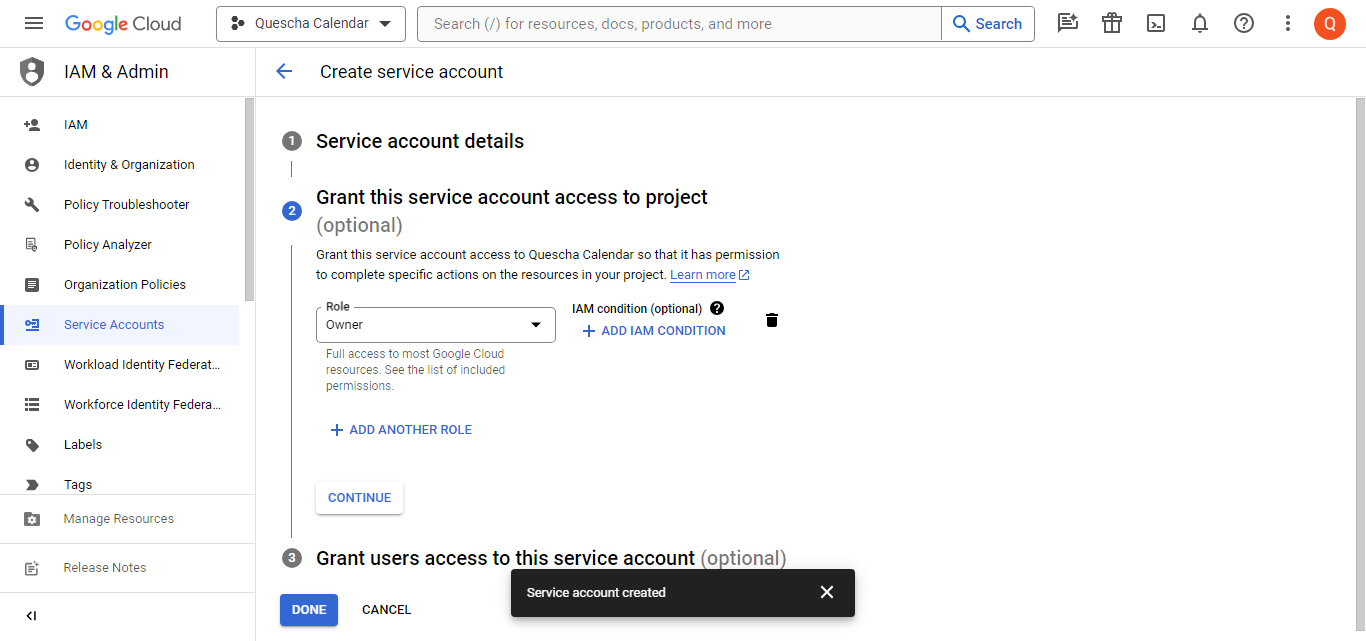Click the search resources input field

click(x=680, y=24)
